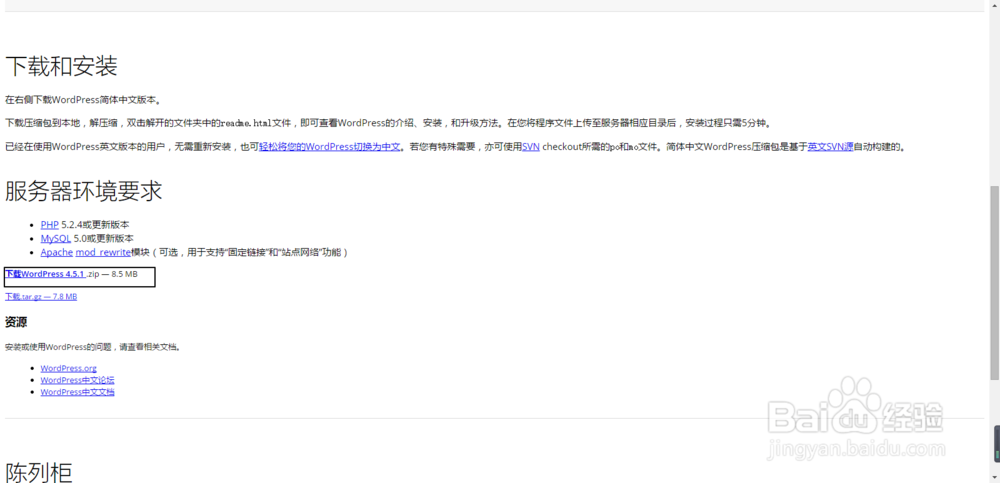Open the PHP requirement link

point(49,225)
